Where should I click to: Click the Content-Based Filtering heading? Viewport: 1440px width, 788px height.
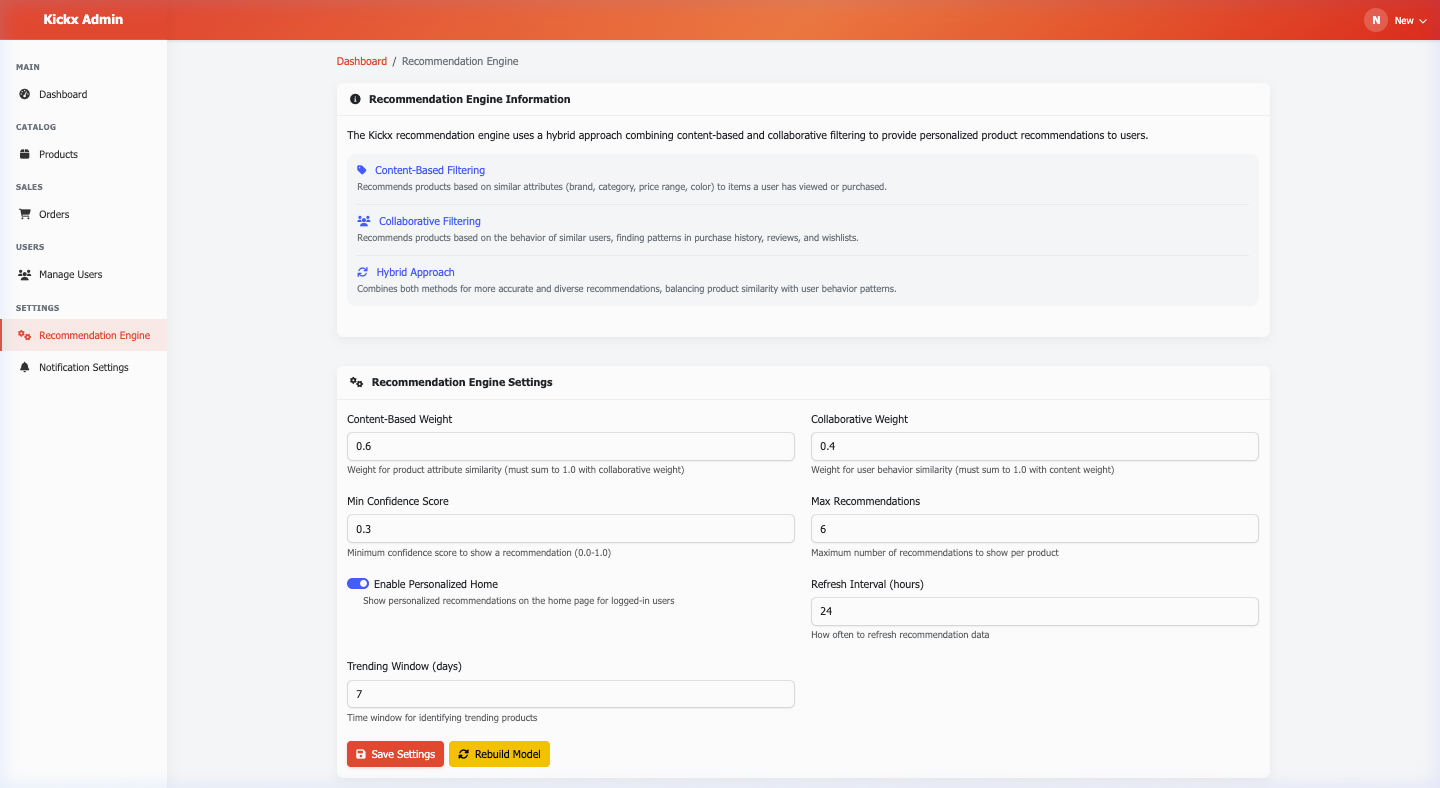430,170
